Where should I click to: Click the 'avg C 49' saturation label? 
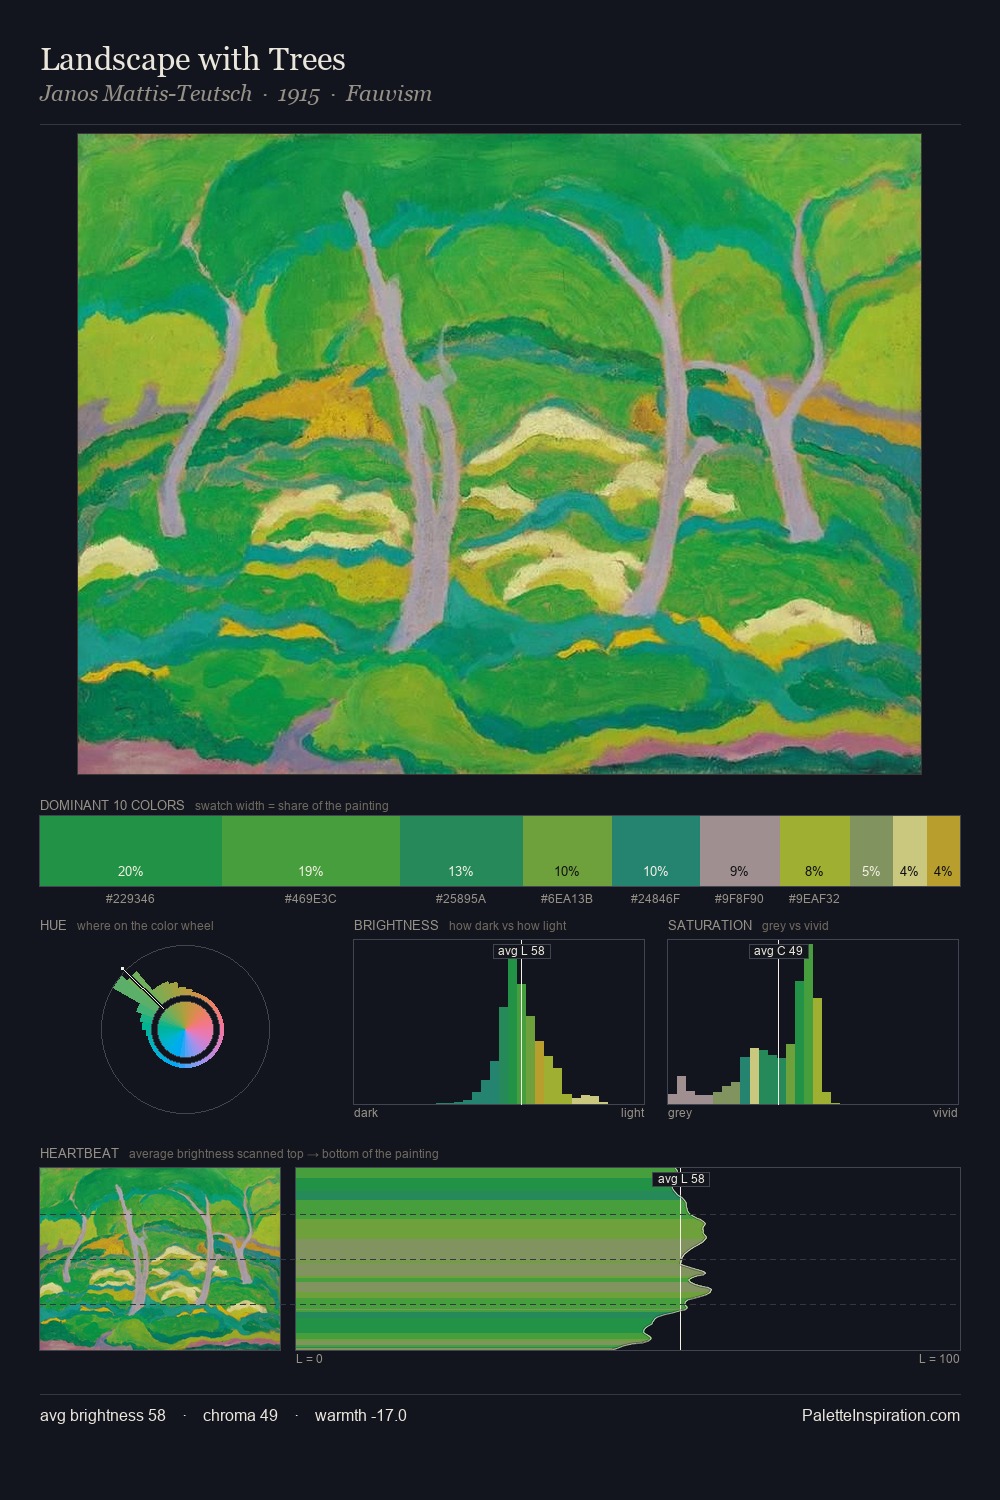pos(778,951)
